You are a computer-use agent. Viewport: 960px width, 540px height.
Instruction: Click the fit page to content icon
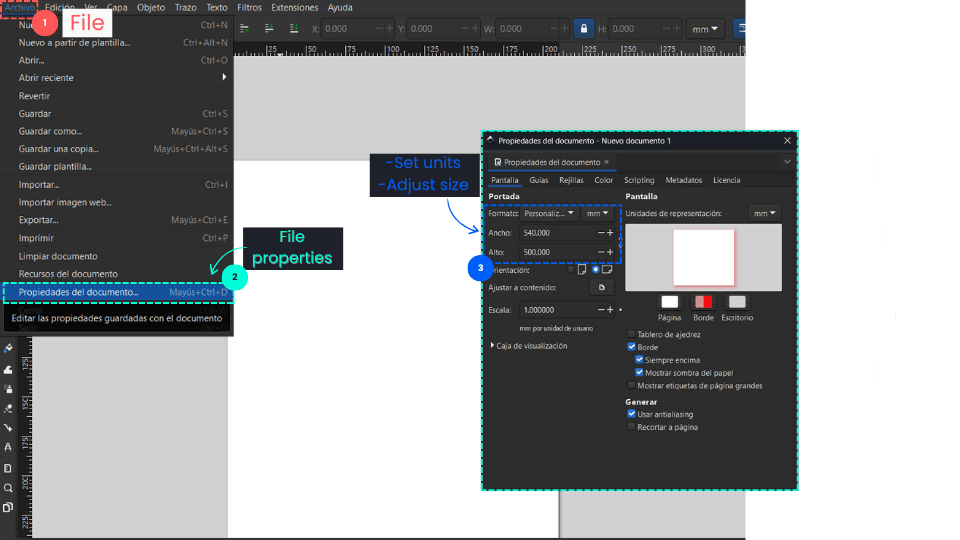coord(601,288)
